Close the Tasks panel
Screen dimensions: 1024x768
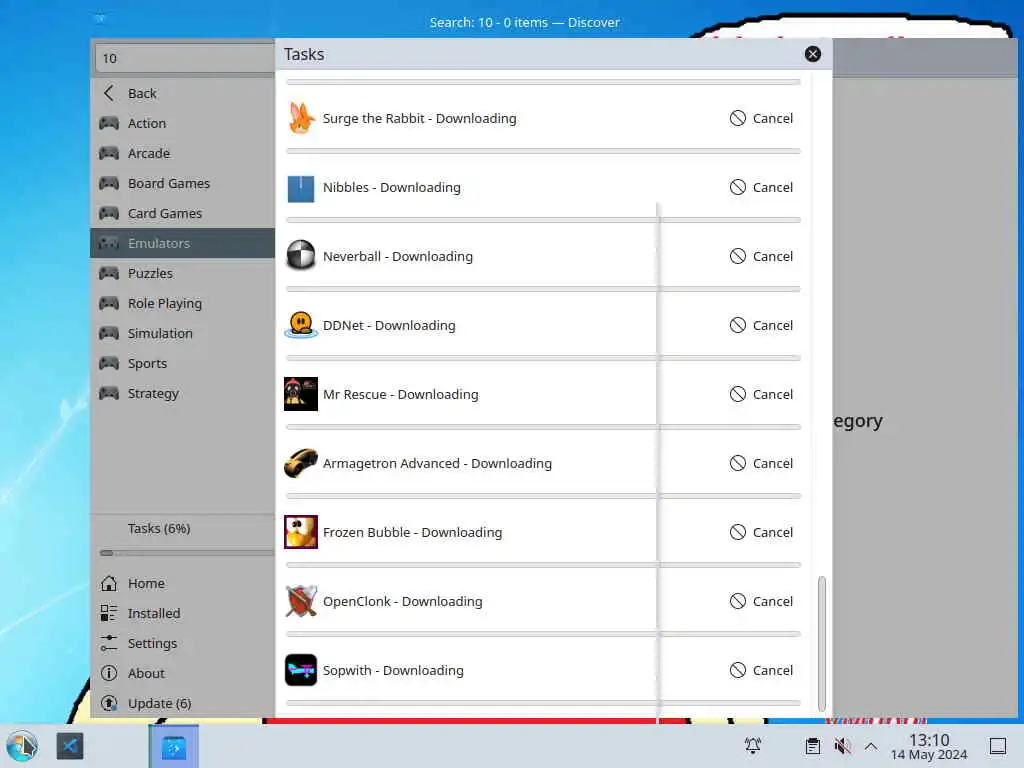click(x=812, y=54)
